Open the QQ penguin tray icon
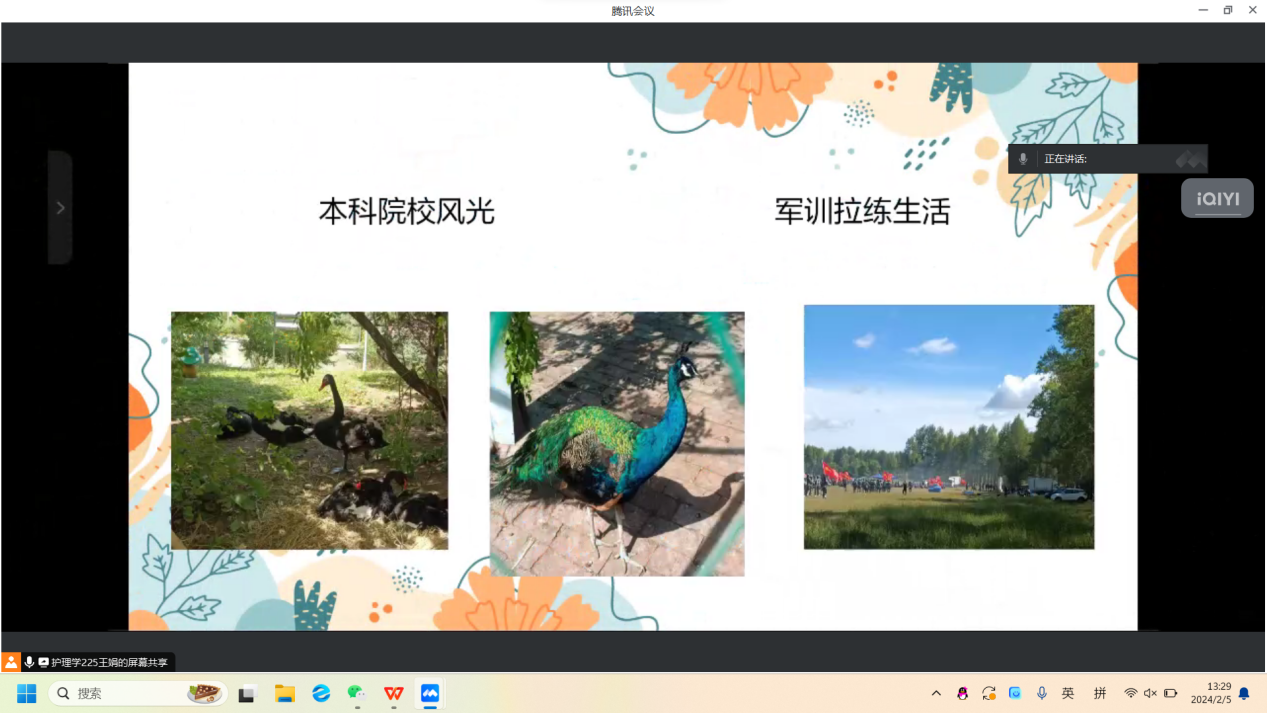The height and width of the screenshot is (713, 1267). pos(962,693)
